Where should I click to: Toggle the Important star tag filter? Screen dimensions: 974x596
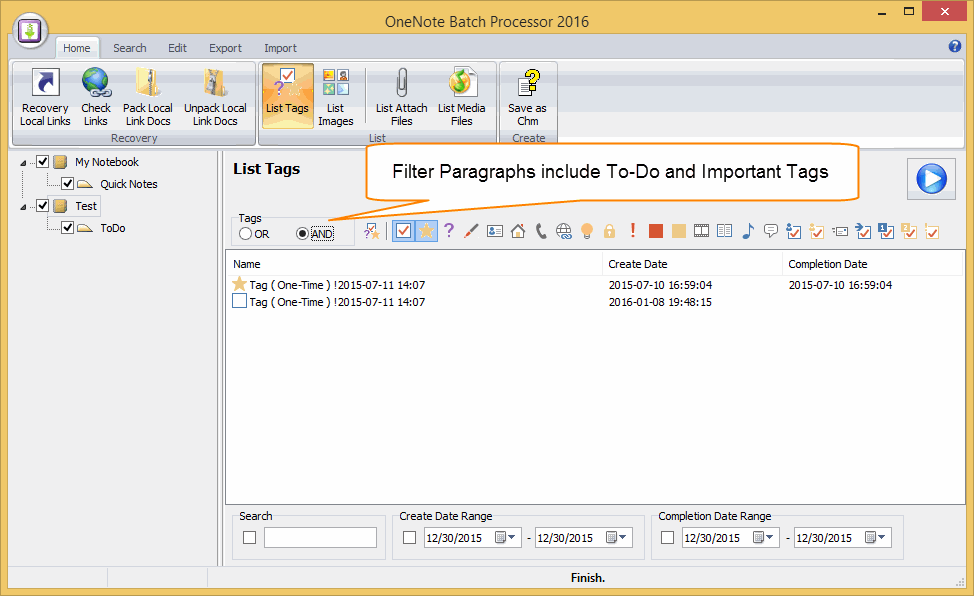click(426, 231)
